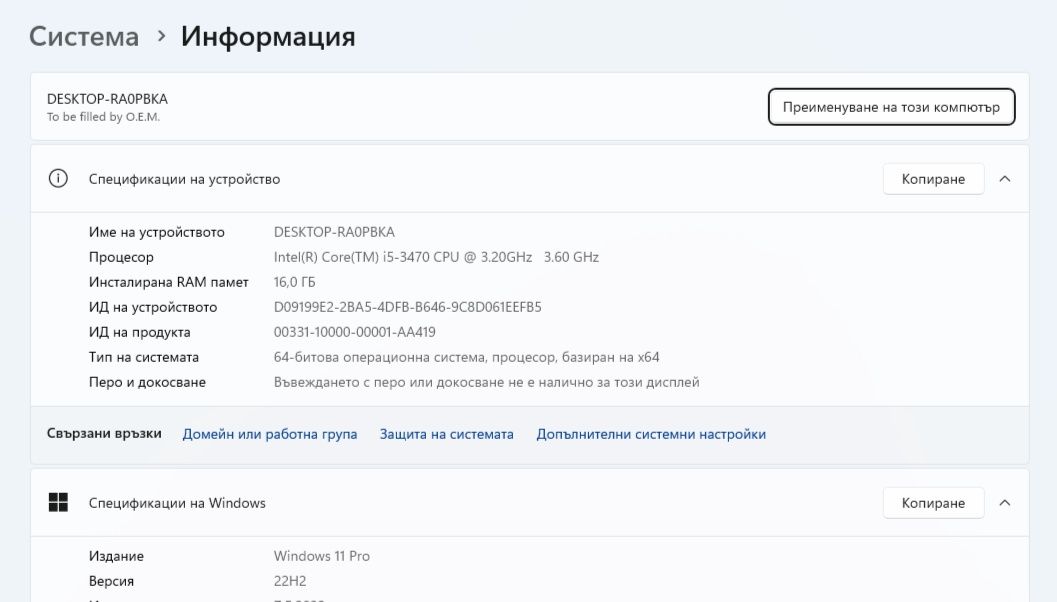Click the Информация breadcrumb title

tap(268, 37)
